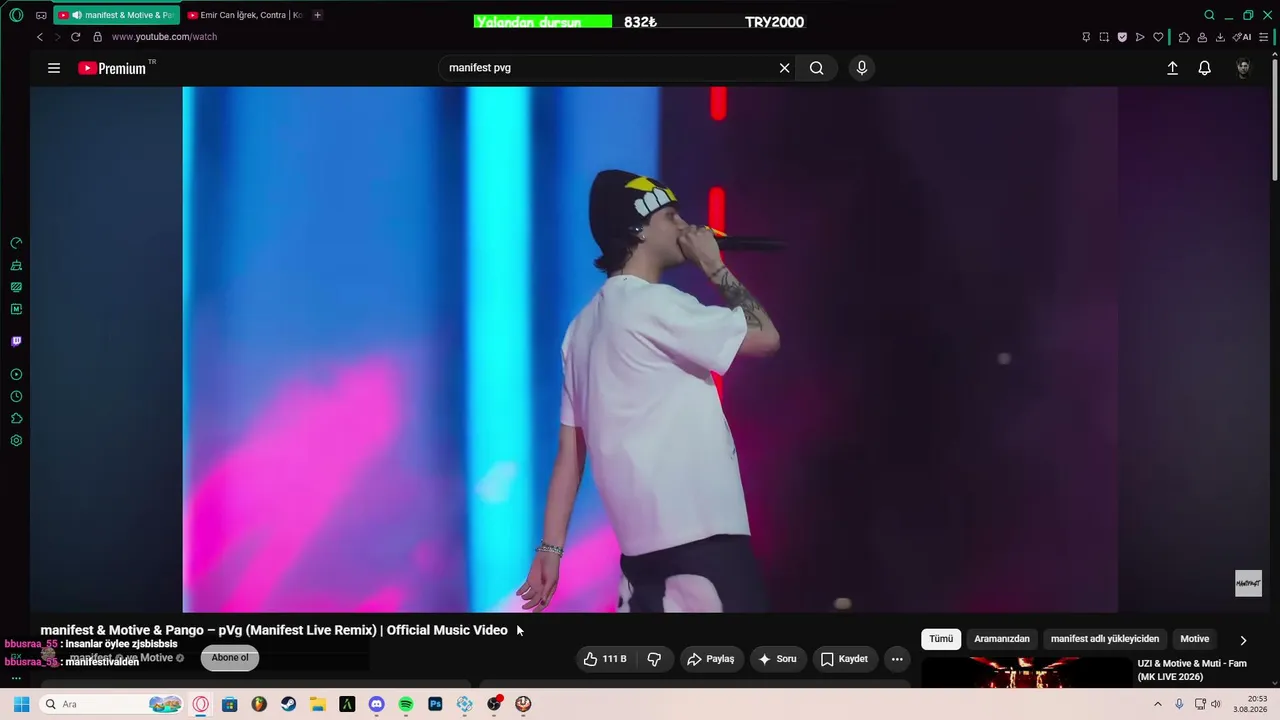Go back to the previous page

pyautogui.click(x=40, y=37)
